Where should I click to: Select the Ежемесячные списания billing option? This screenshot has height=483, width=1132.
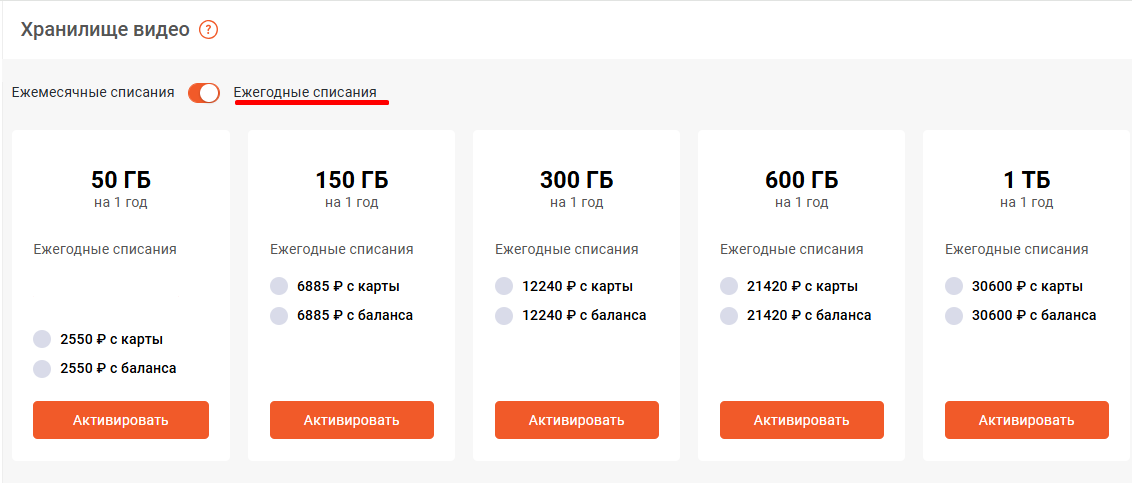pos(93,93)
